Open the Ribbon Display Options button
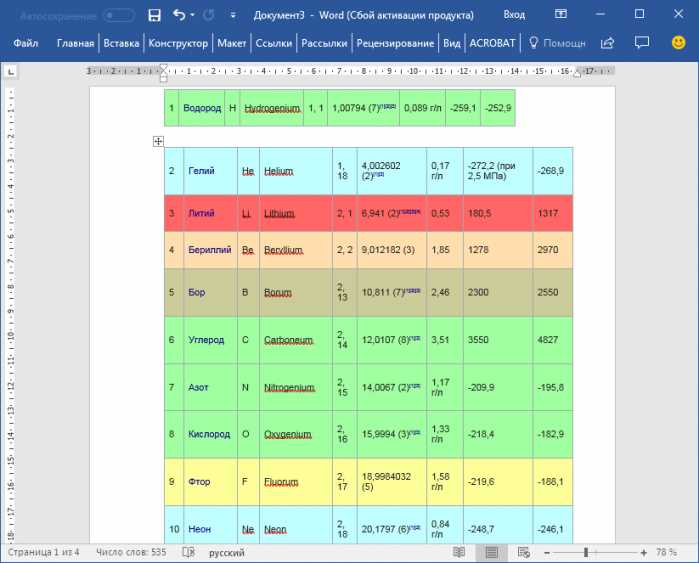 point(561,14)
